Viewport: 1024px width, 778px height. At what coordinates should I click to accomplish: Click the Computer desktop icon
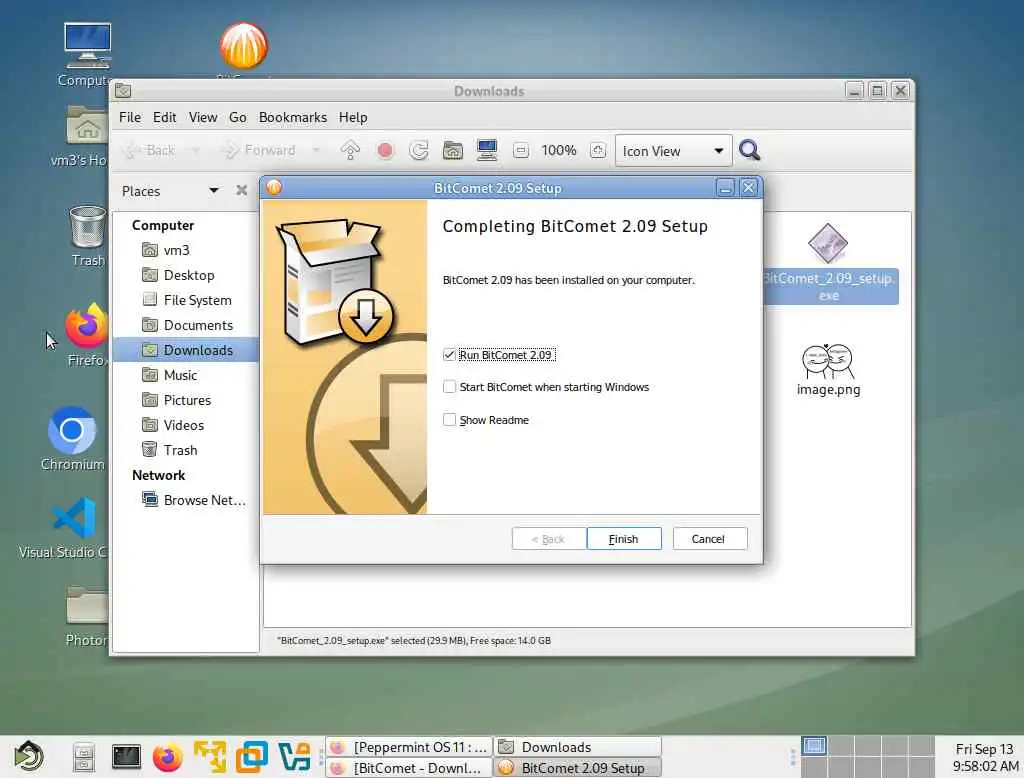(x=88, y=46)
